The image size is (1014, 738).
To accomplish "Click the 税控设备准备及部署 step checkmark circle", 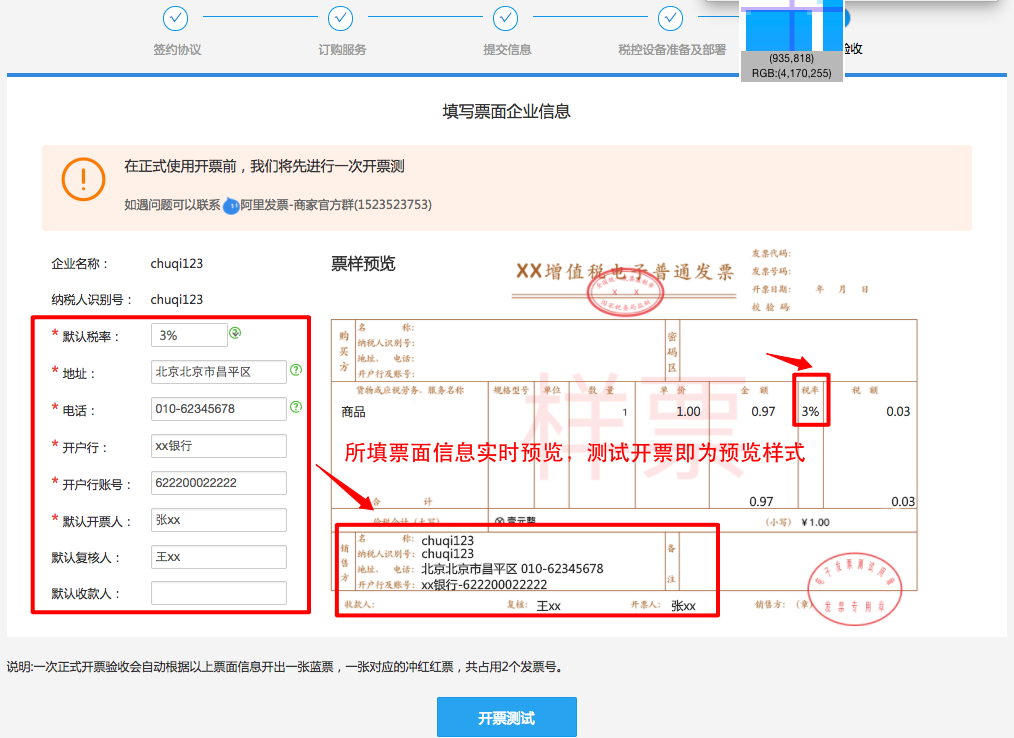I will click(x=670, y=18).
